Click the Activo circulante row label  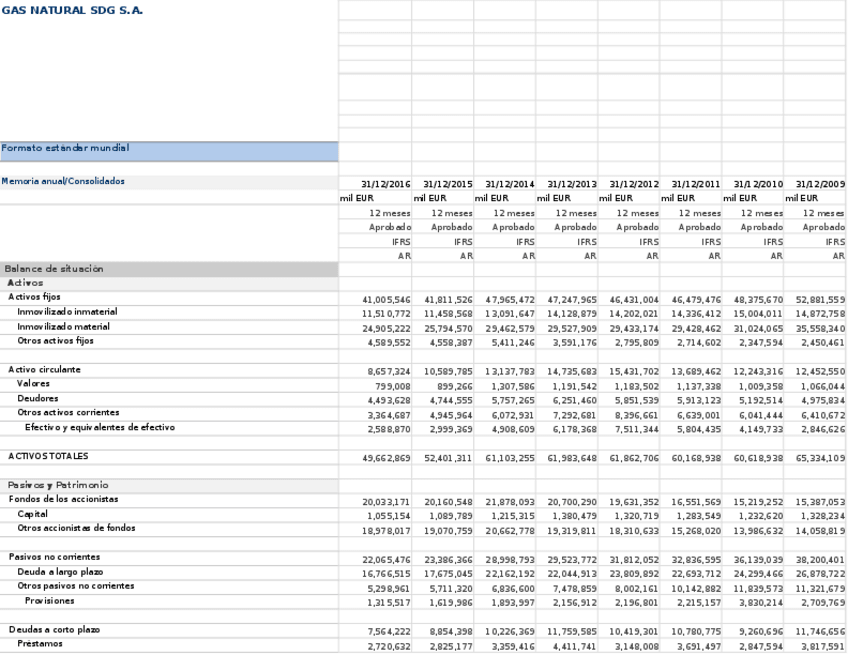click(44, 369)
